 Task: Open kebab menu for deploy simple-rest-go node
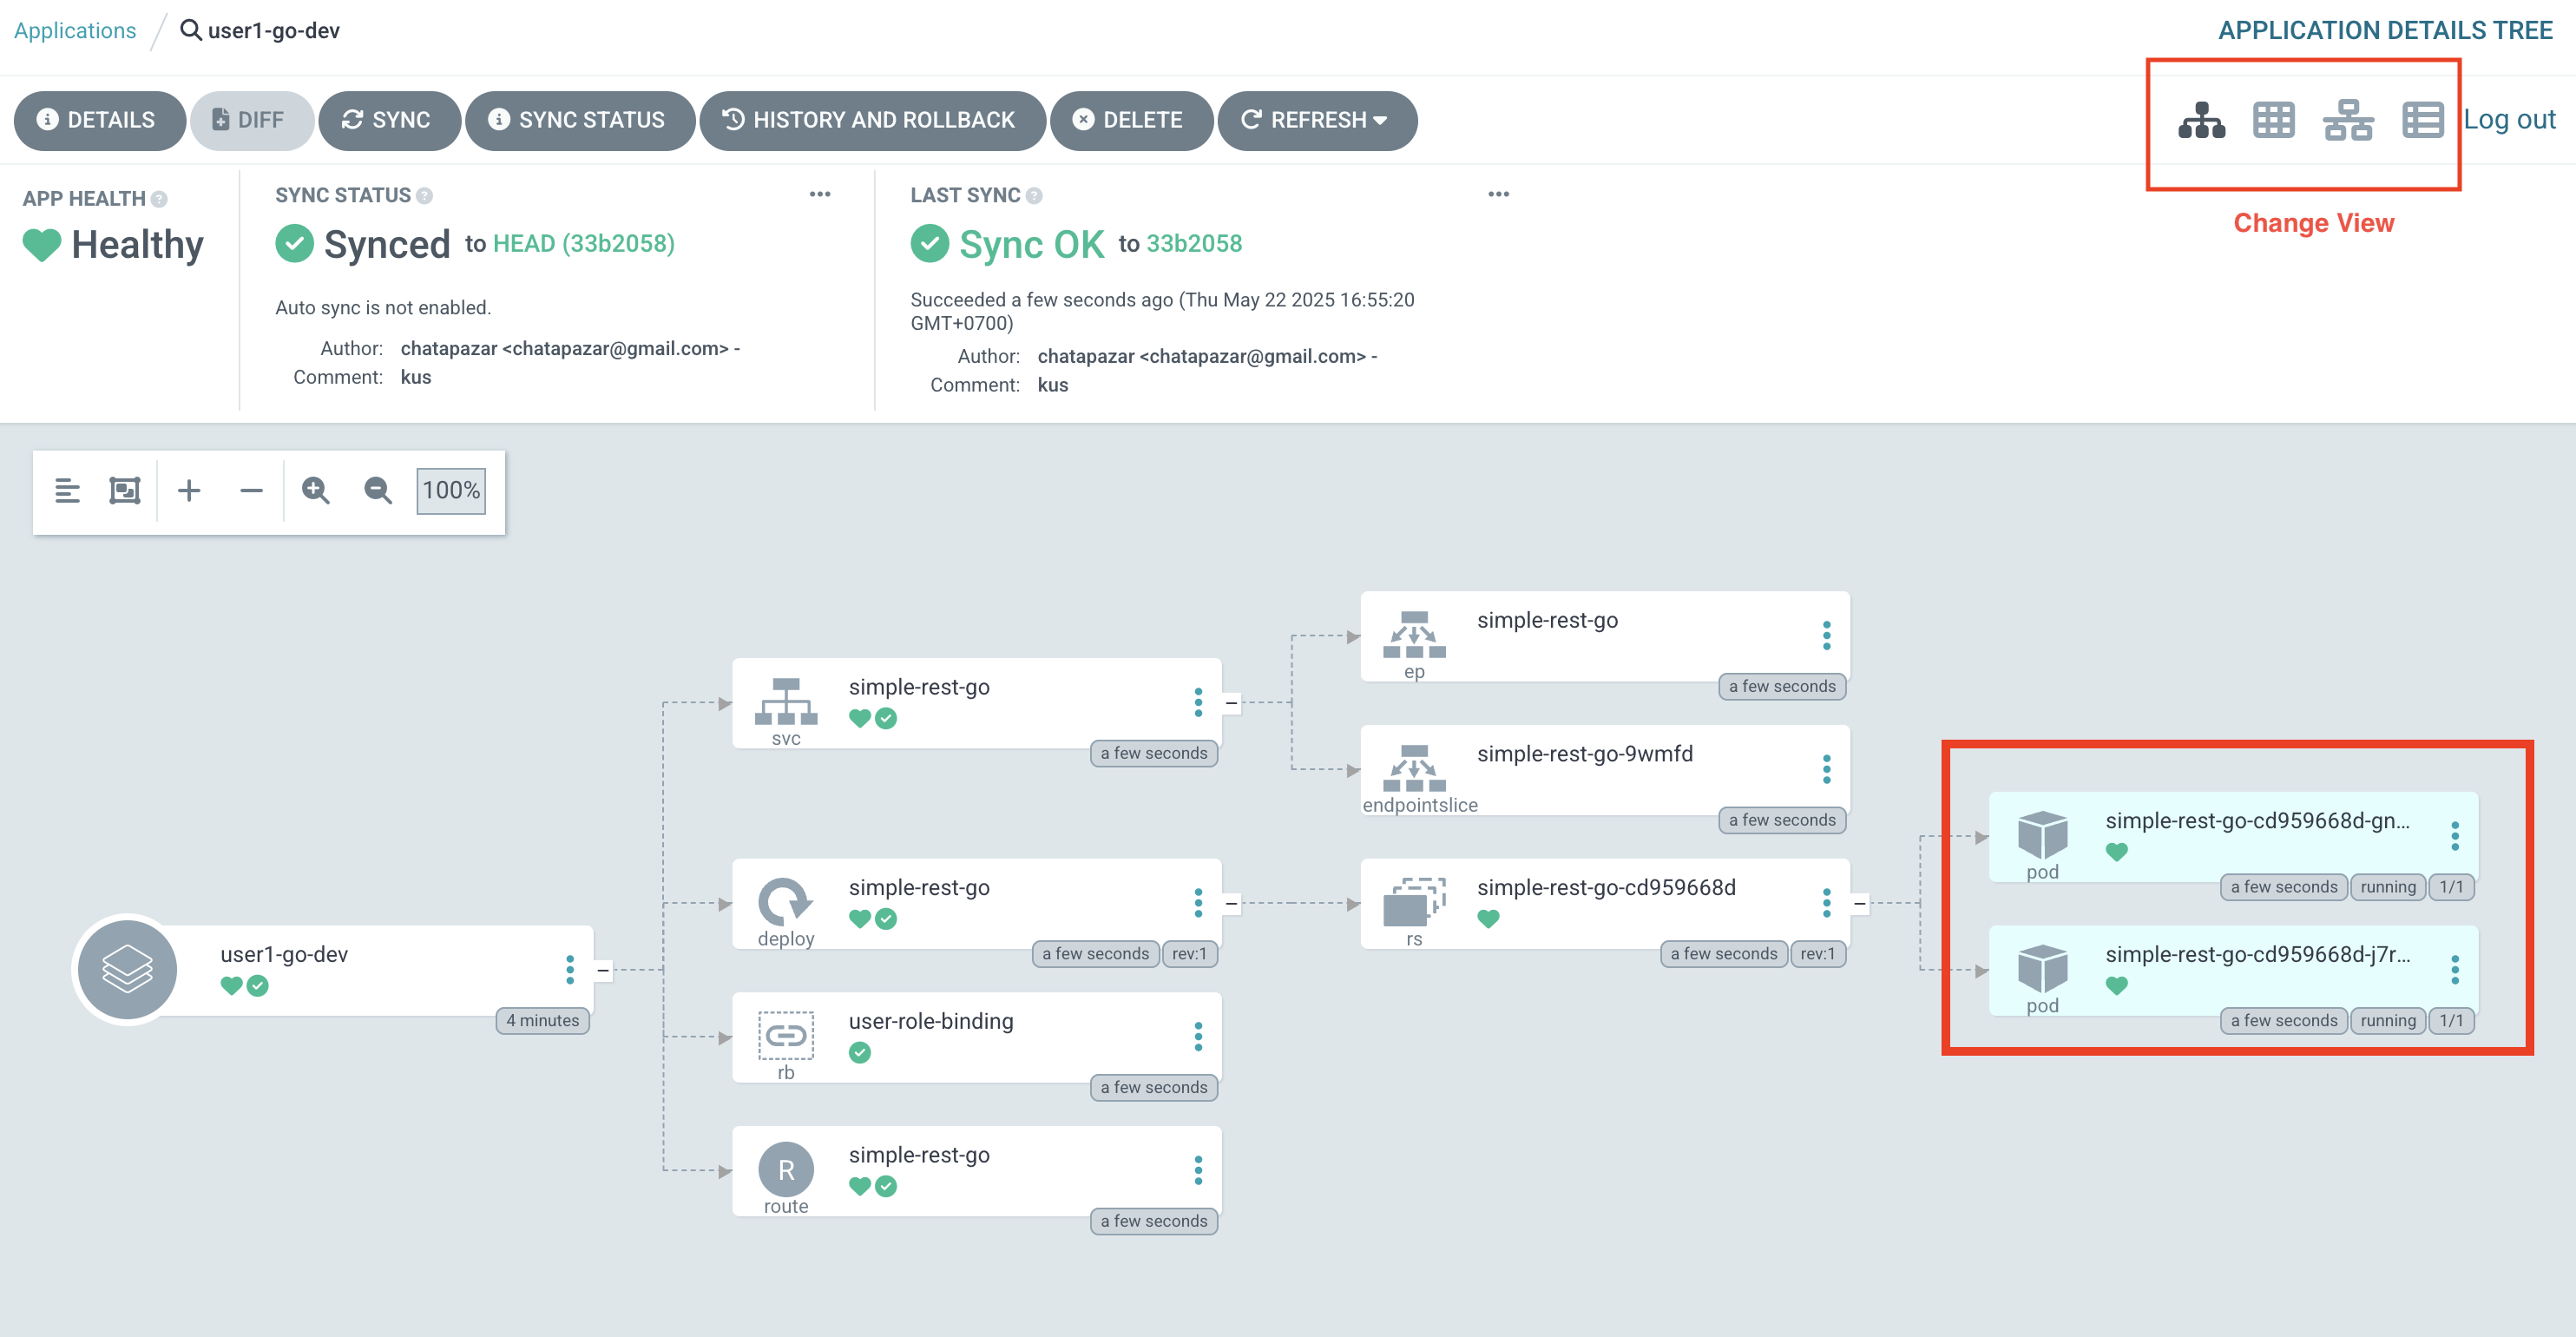click(1198, 902)
